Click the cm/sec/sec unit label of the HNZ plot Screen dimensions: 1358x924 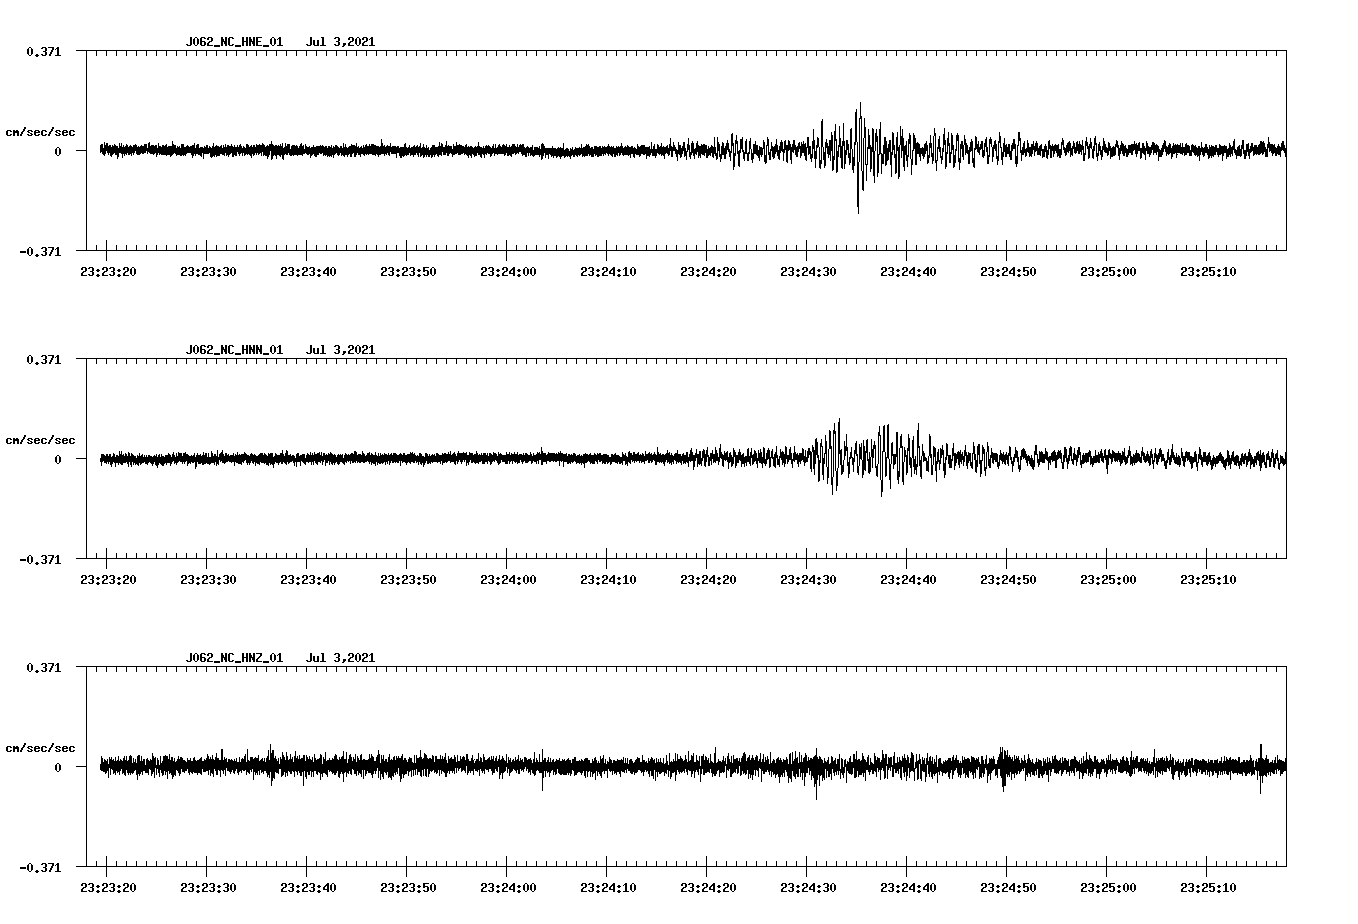(40, 748)
